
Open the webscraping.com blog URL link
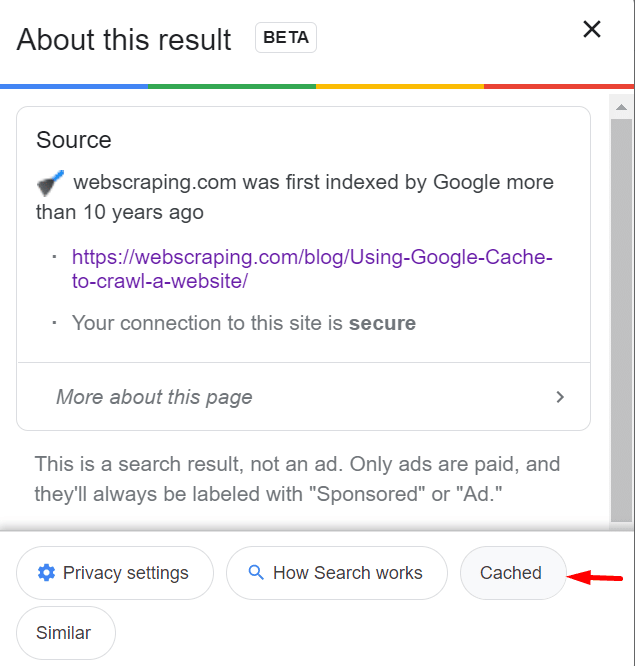click(311, 269)
